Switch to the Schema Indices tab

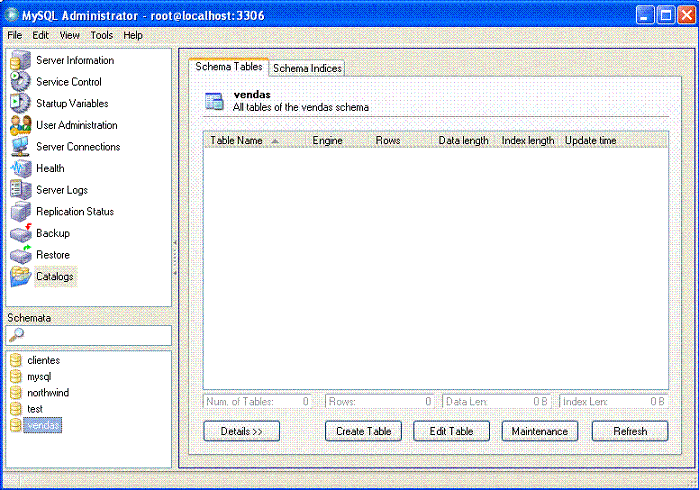[x=307, y=68]
